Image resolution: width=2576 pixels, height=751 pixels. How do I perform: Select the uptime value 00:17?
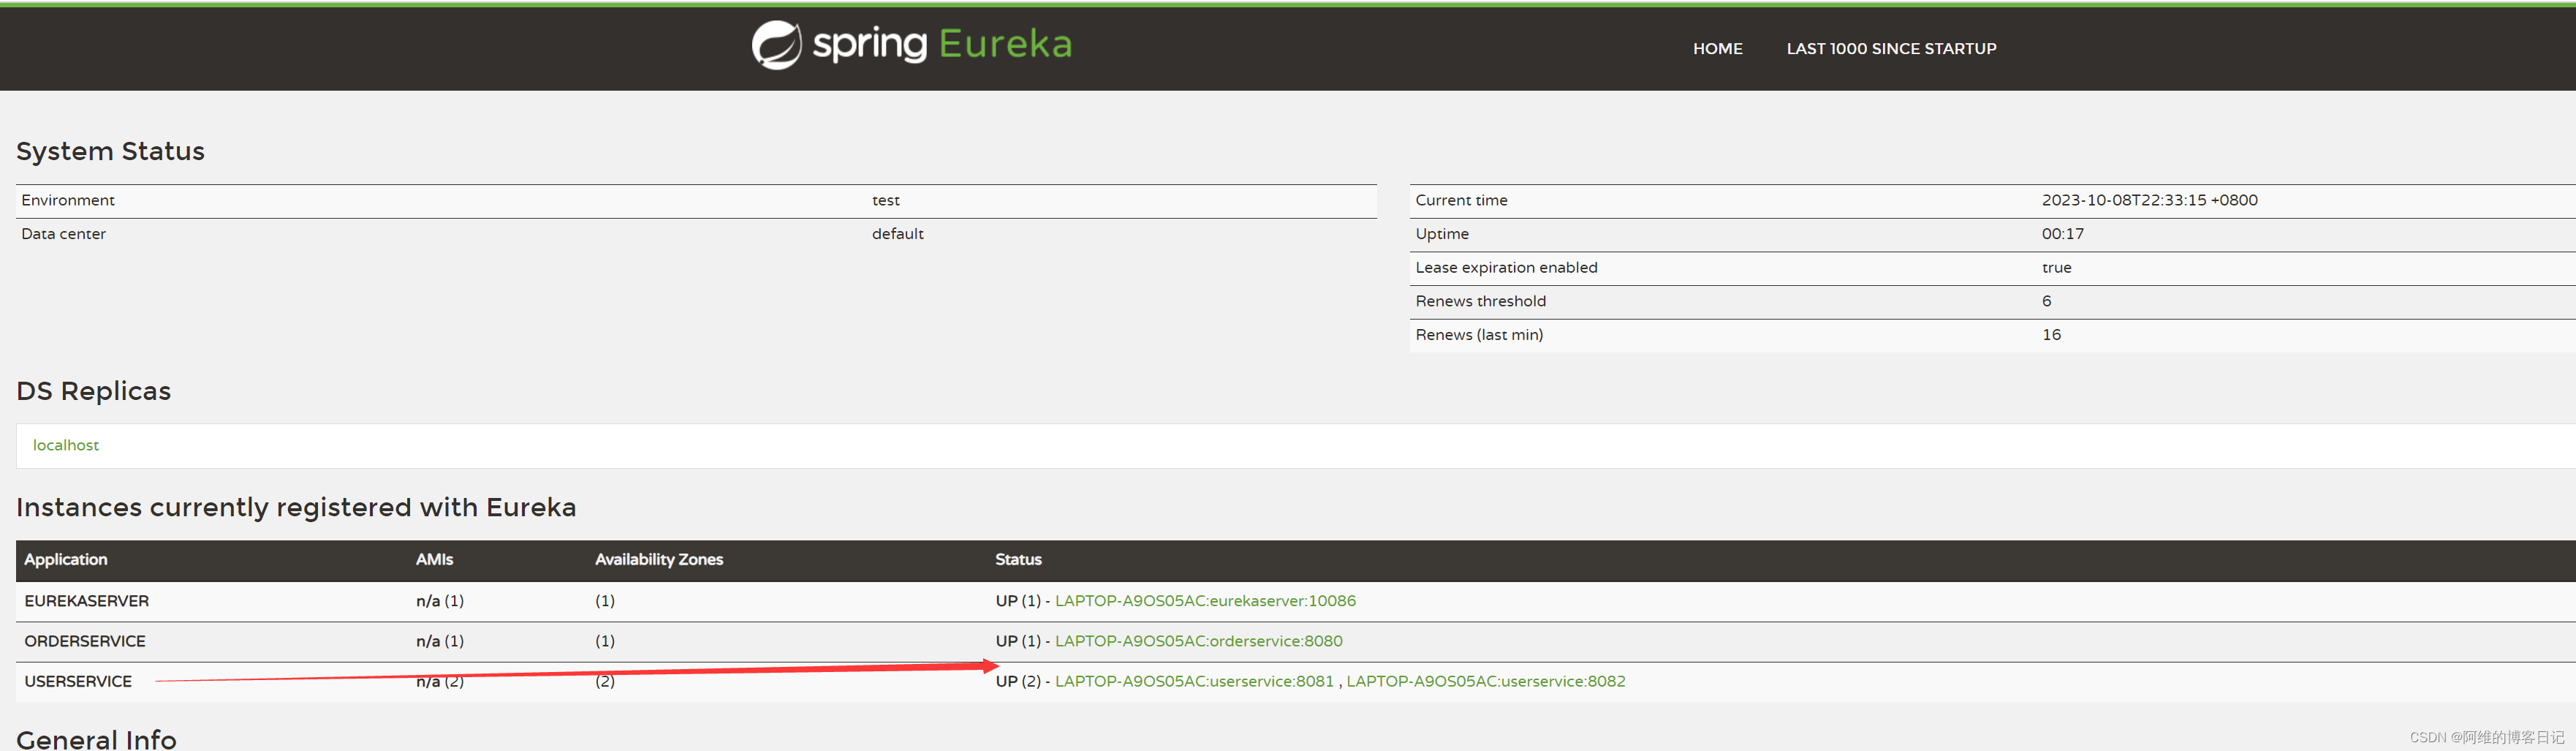[2062, 234]
